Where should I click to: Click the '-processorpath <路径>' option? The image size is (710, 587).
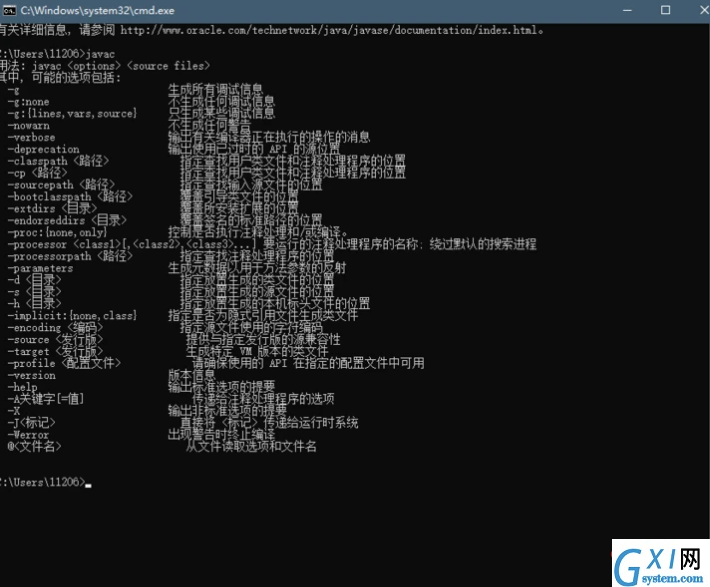tap(70, 256)
